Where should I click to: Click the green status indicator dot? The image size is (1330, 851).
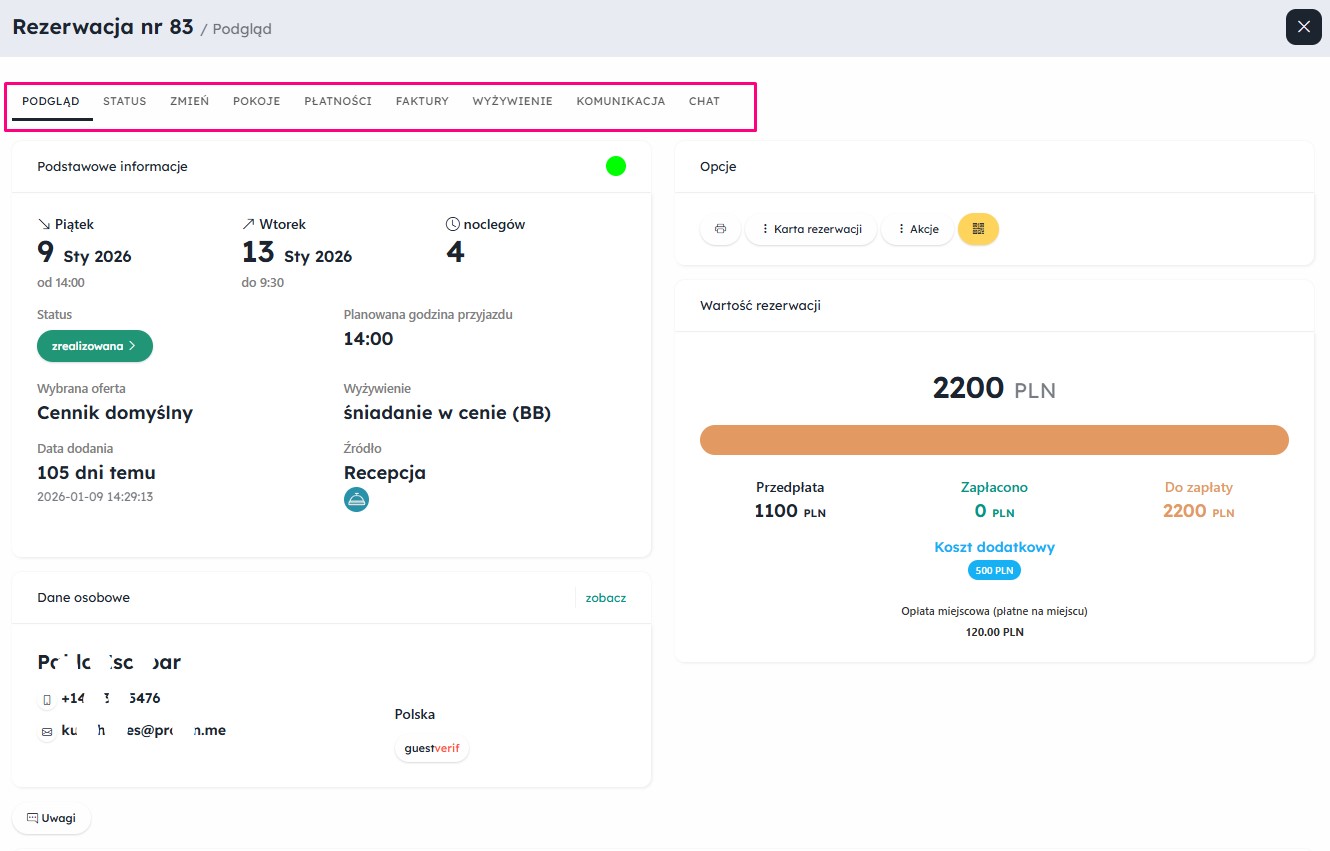616,166
